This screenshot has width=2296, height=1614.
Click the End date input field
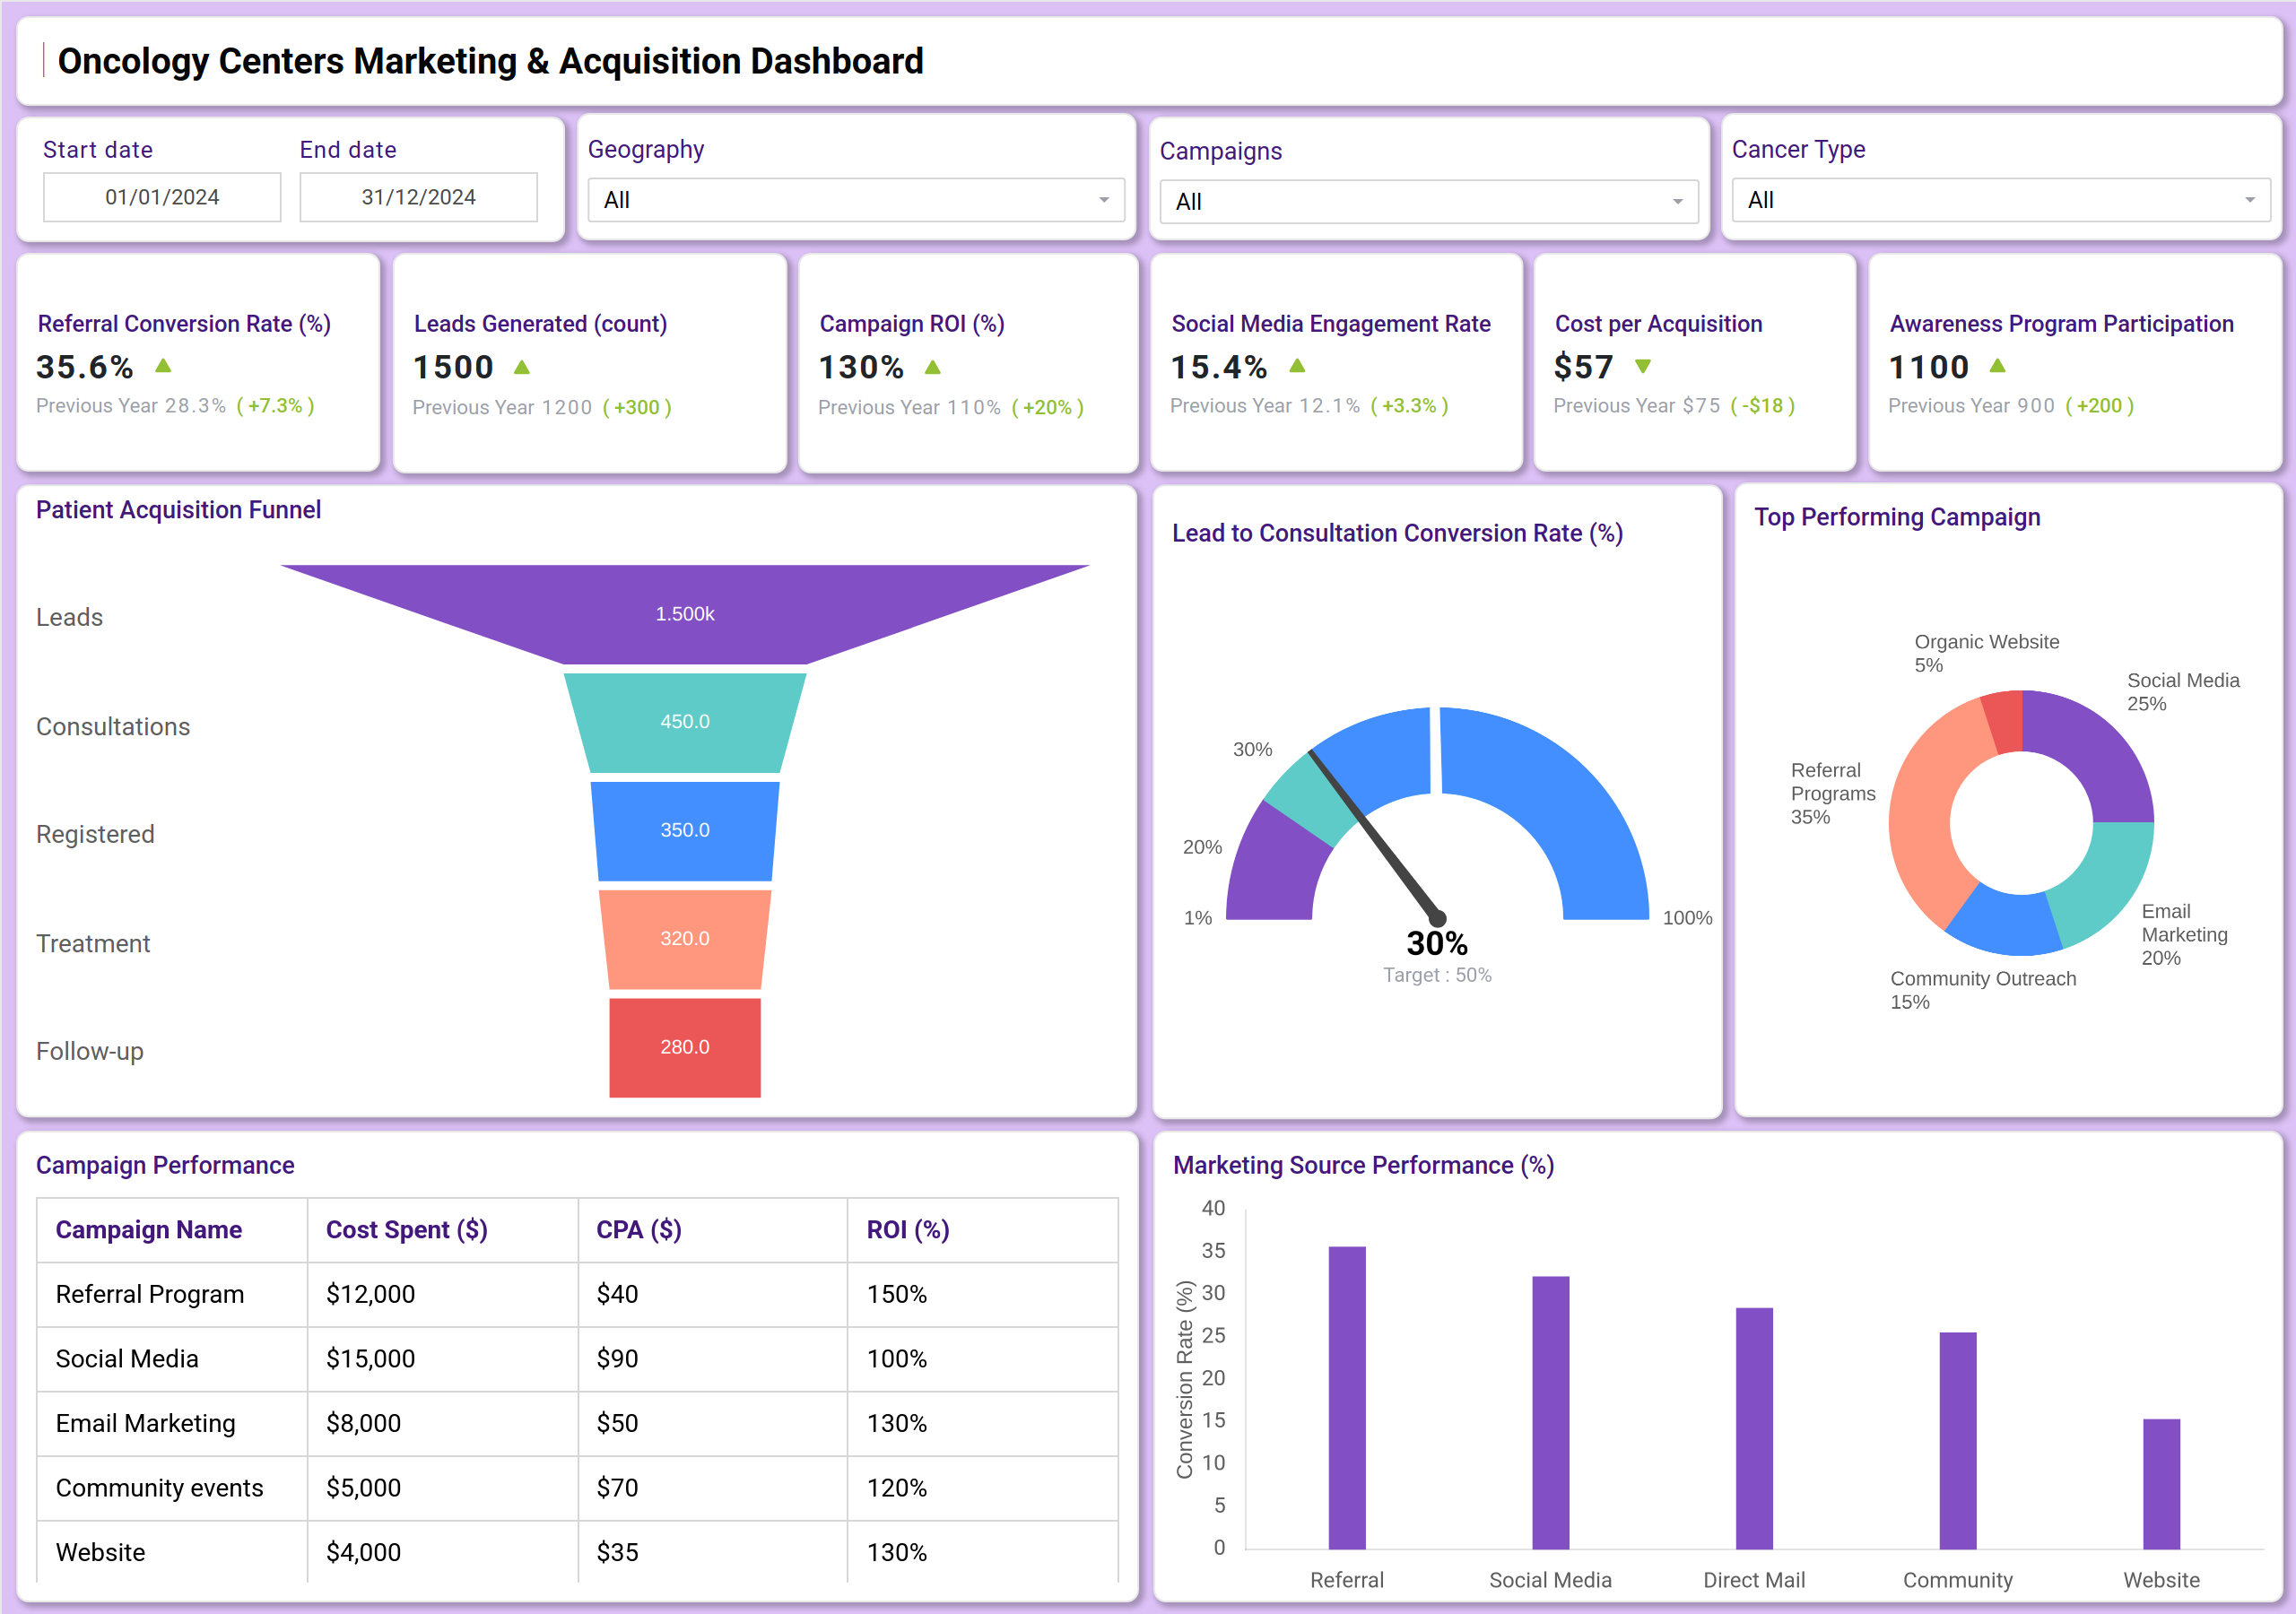[x=418, y=197]
